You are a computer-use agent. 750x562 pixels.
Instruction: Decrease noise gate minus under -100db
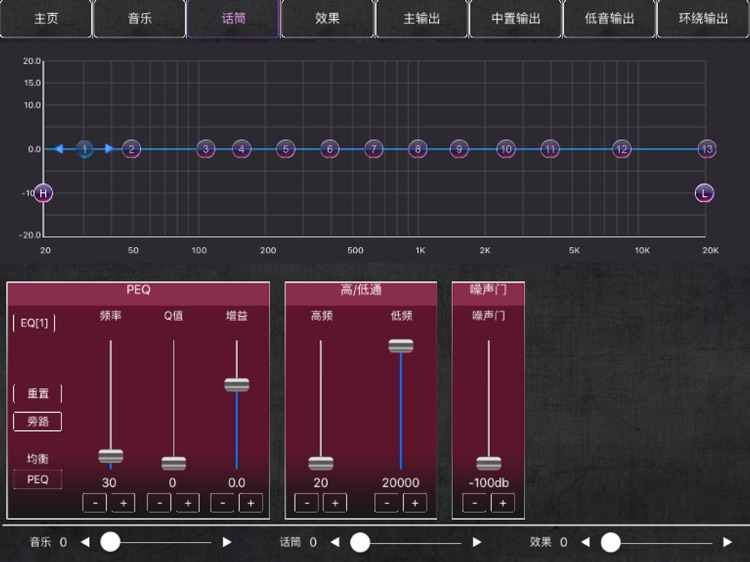coord(474,503)
